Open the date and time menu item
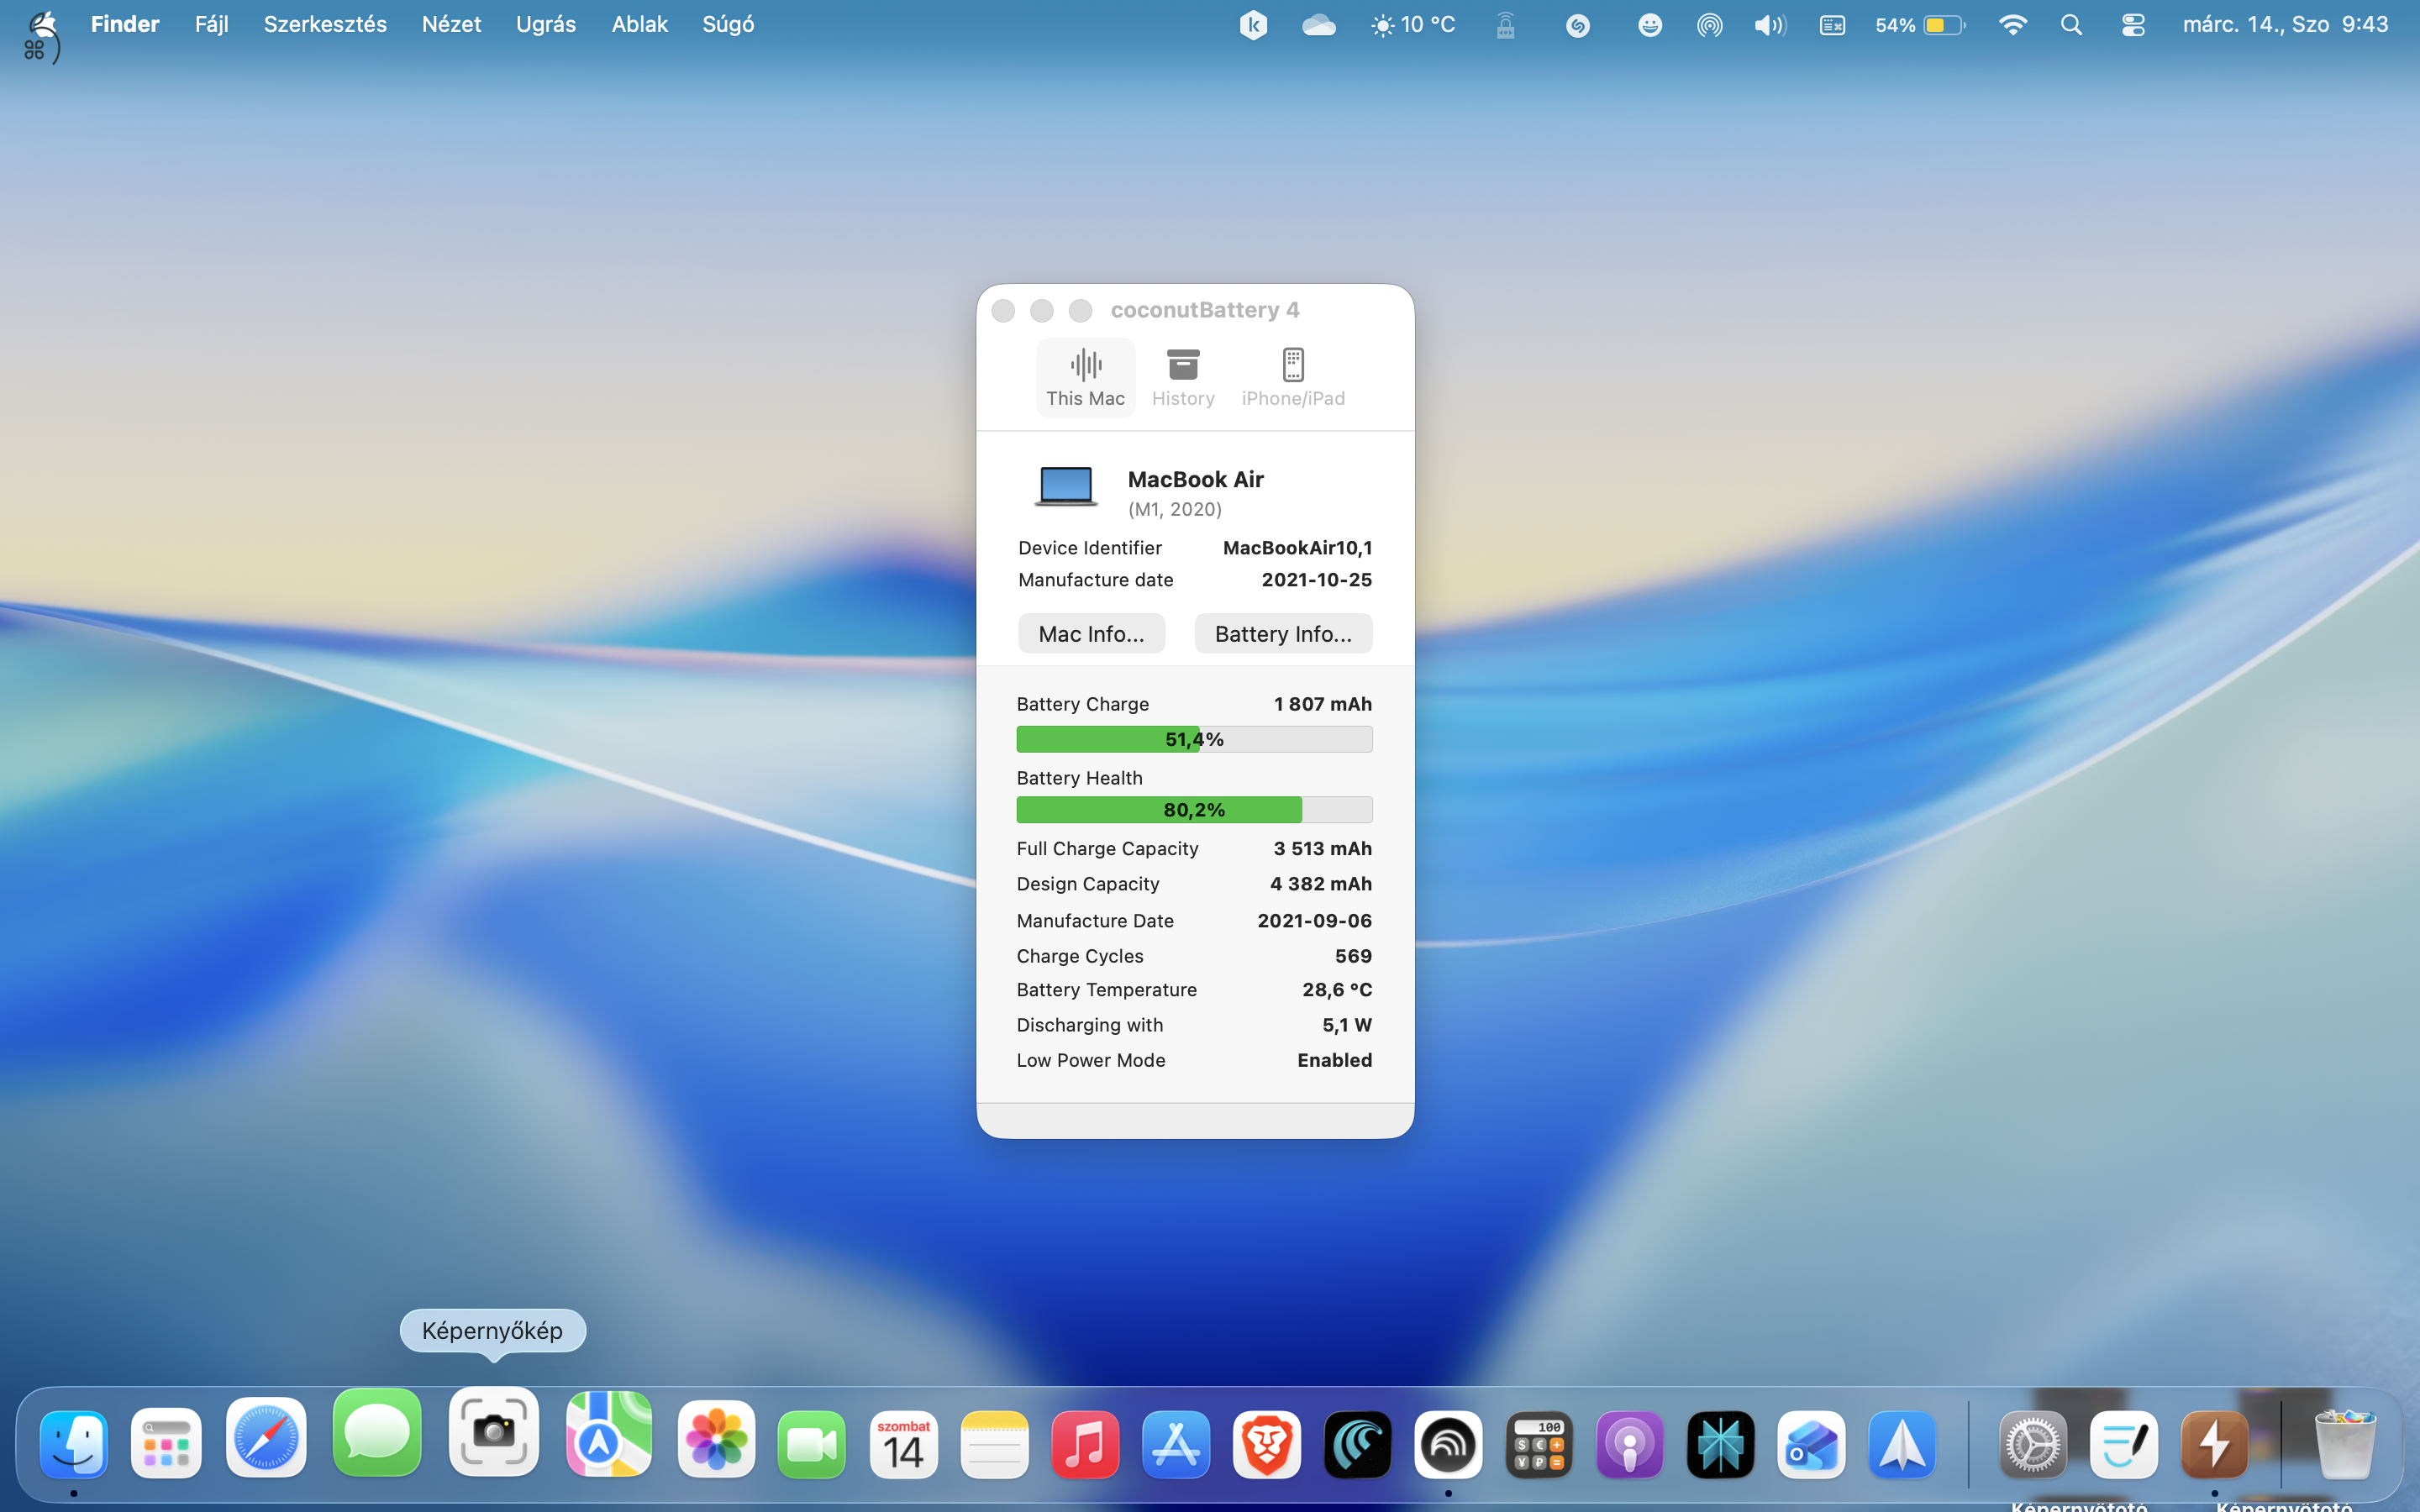Screen dimensions: 2420x1512 (2285, 24)
